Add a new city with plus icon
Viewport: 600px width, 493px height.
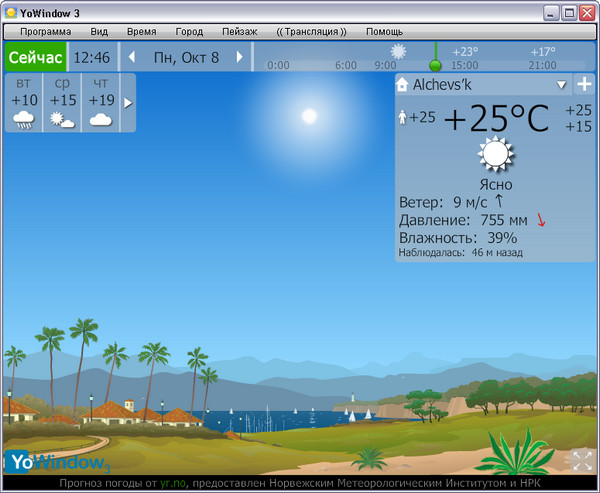[x=583, y=85]
